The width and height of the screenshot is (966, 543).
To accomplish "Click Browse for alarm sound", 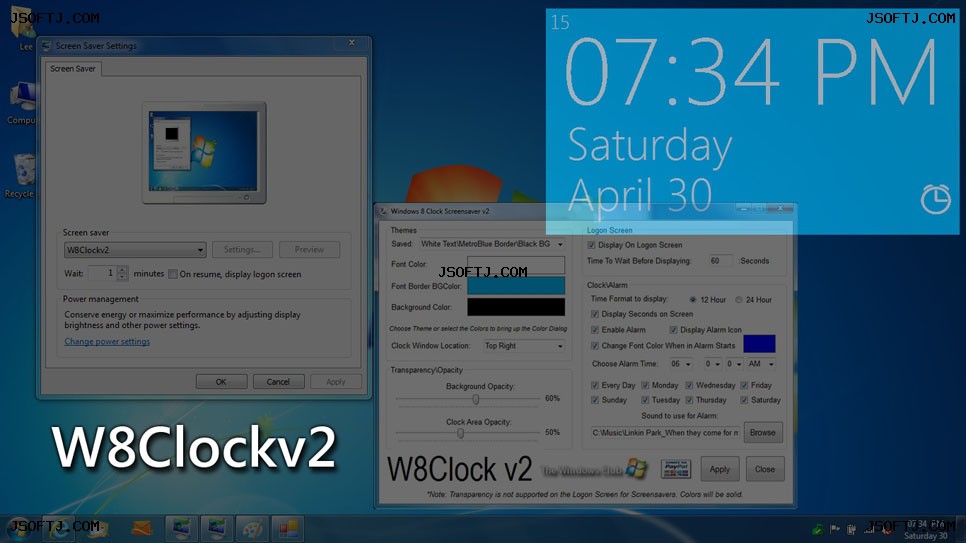I will click(x=763, y=433).
